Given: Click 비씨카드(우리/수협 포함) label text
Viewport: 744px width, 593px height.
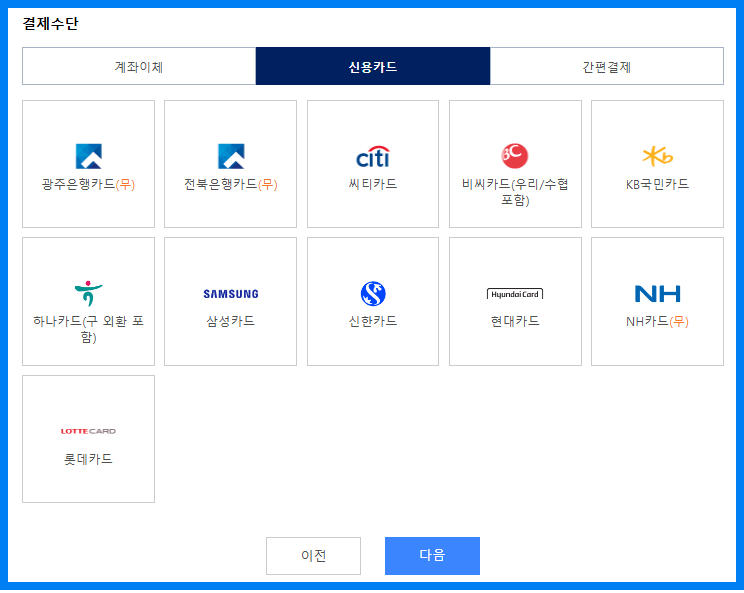Looking at the screenshot, I should tap(515, 192).
